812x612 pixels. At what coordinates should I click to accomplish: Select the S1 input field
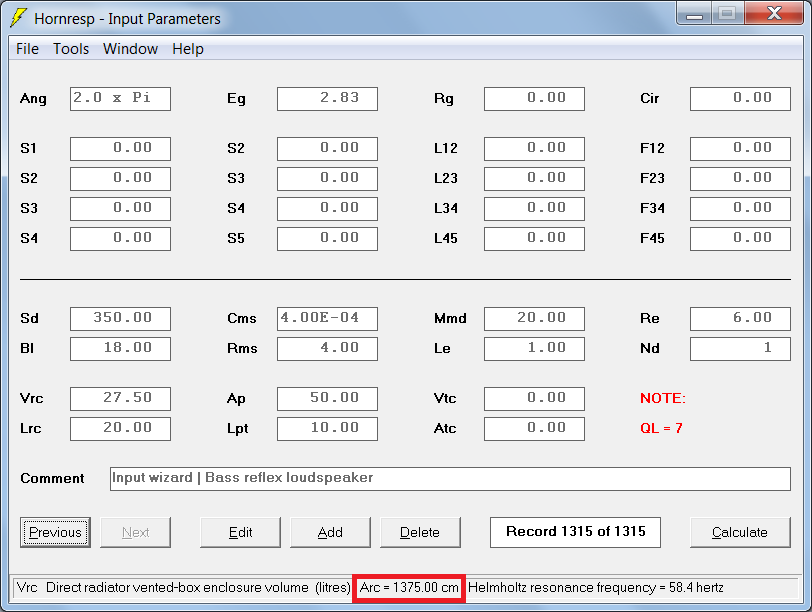120,149
